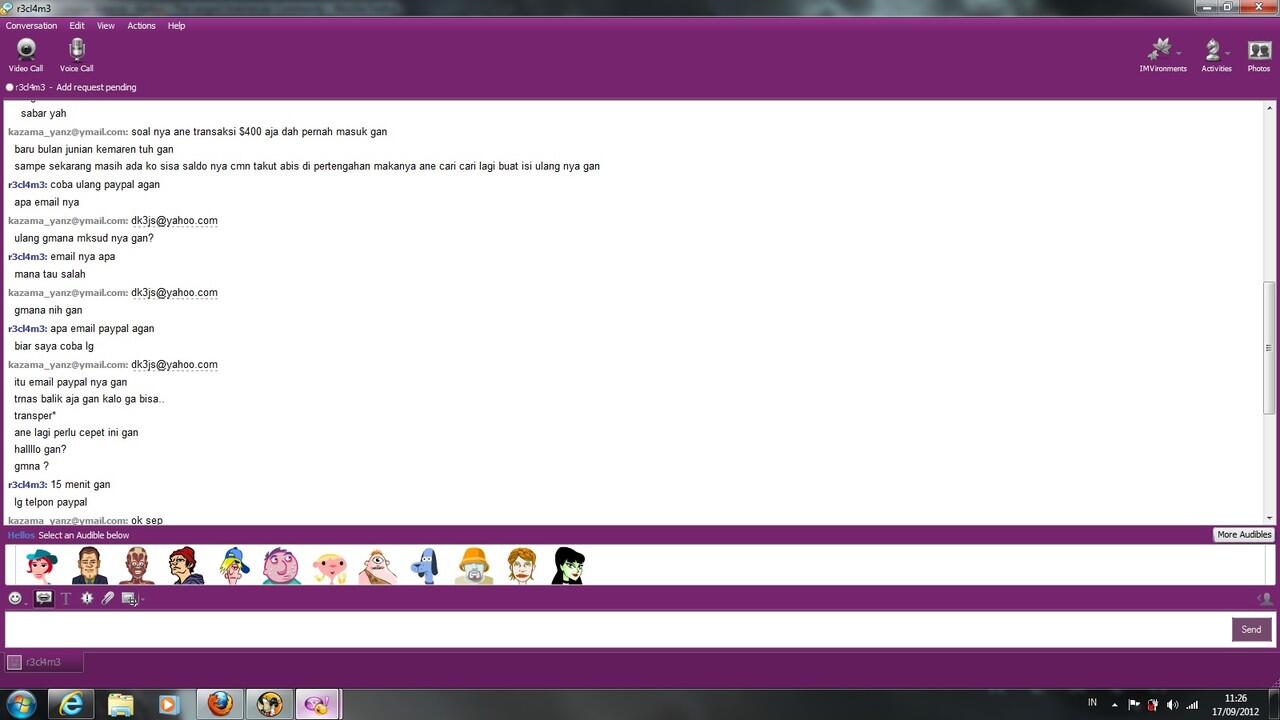This screenshot has width=1280, height=720.
Task: Click the 'Add request pending' status text
Action: [96, 88]
